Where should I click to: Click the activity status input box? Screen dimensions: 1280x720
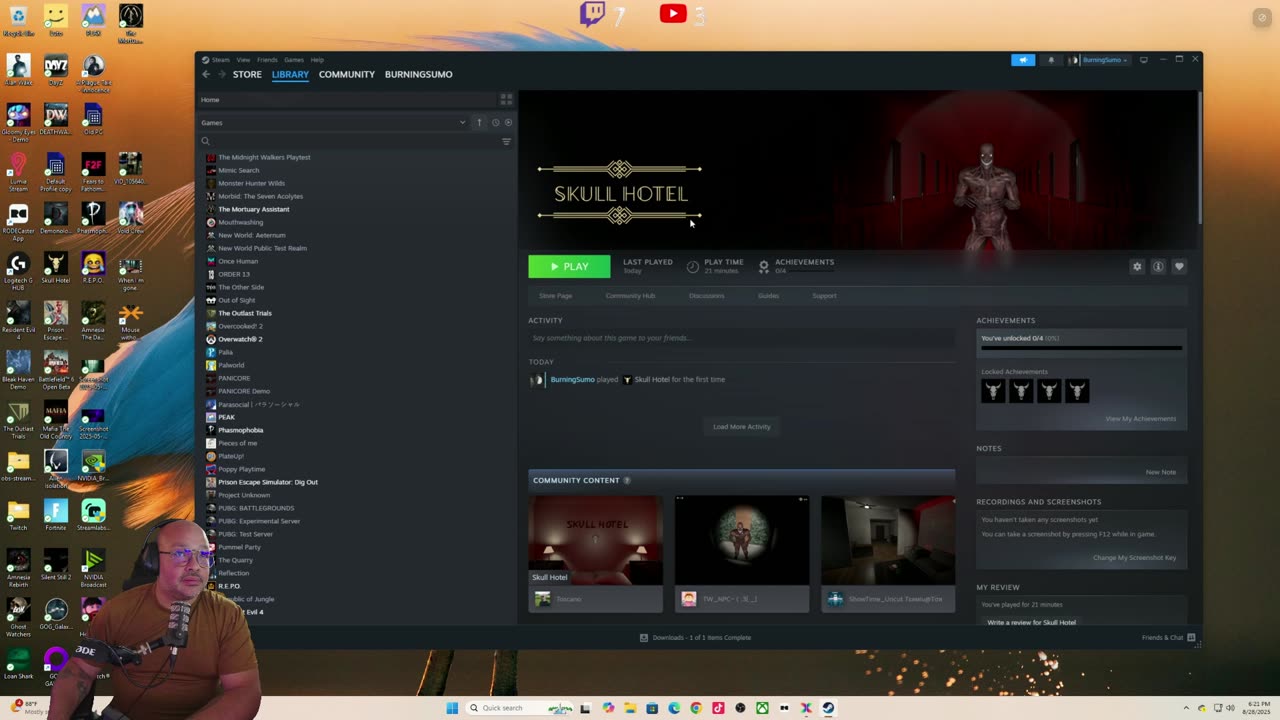point(741,338)
